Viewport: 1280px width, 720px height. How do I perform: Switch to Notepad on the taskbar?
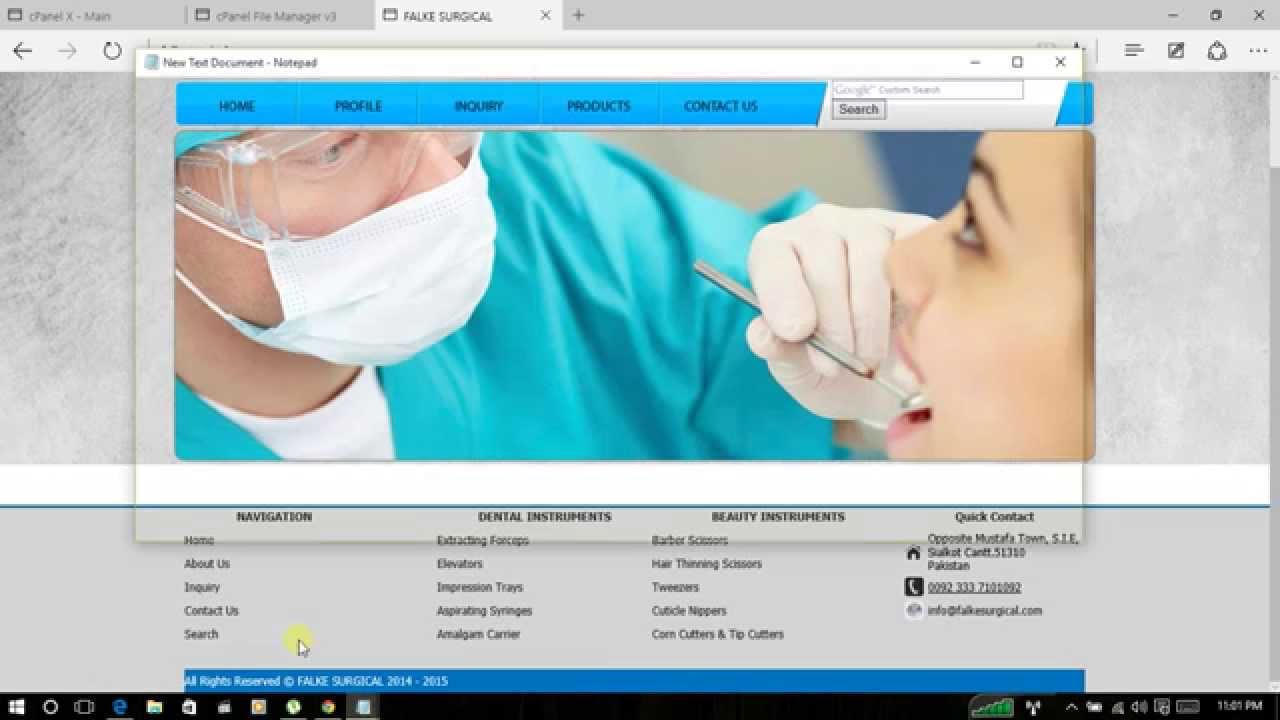[363, 707]
